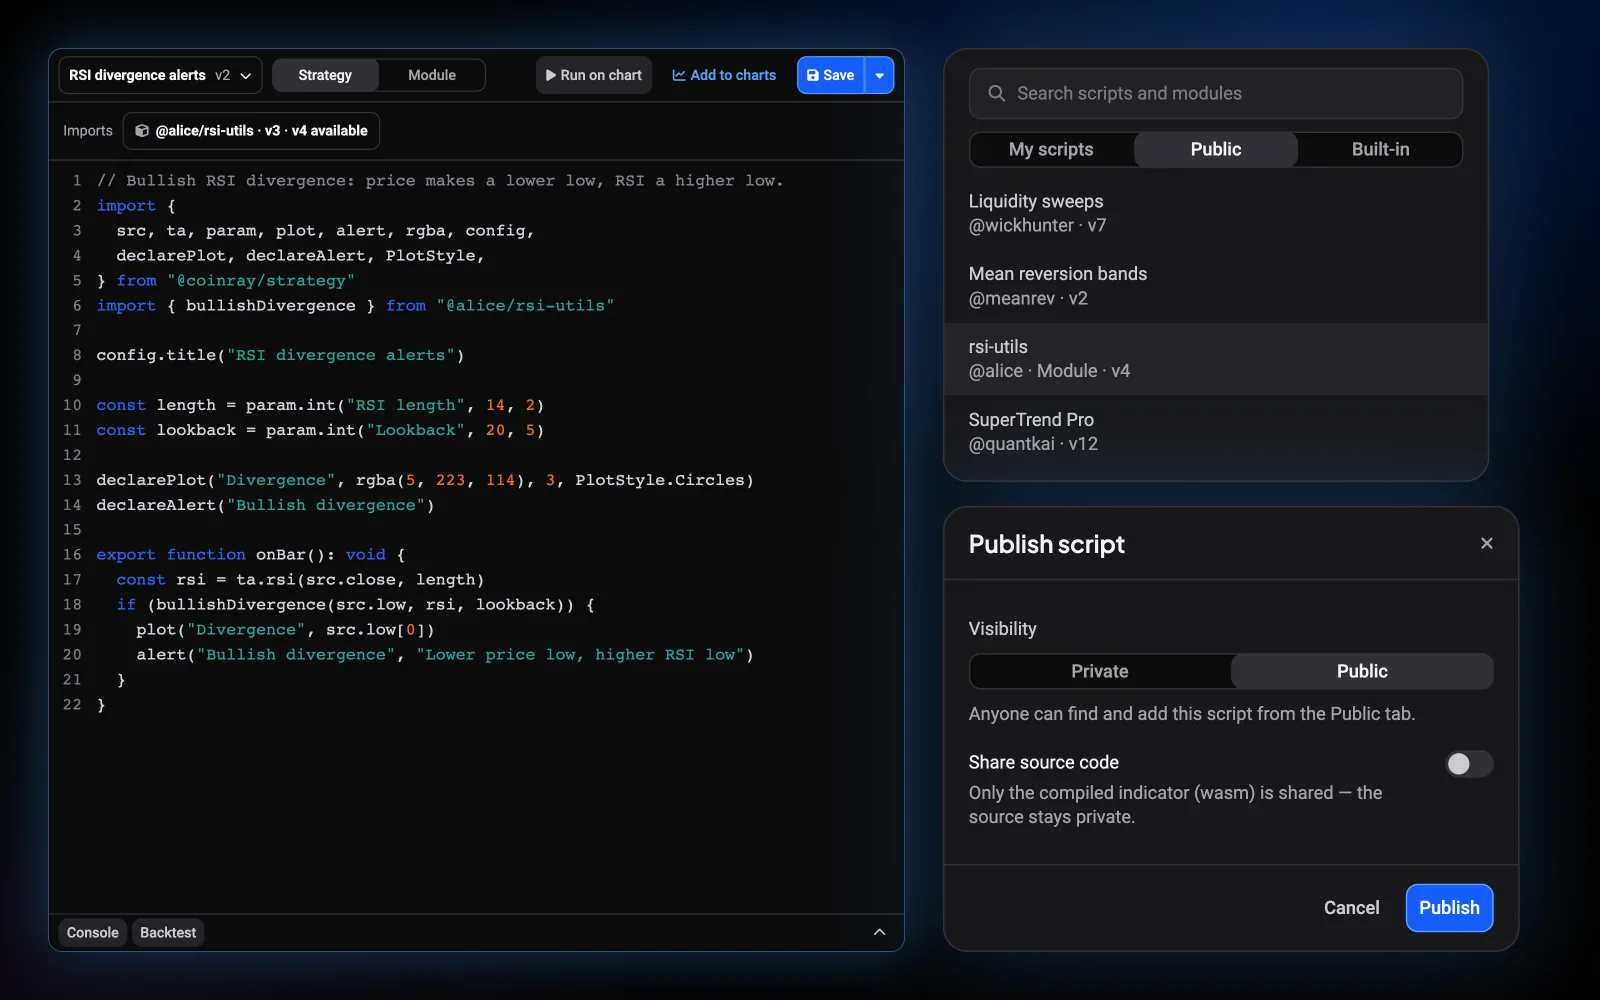Screen dimensions: 1600x1000
Task: Select SuperTrend Pro script
Action: (1216, 432)
